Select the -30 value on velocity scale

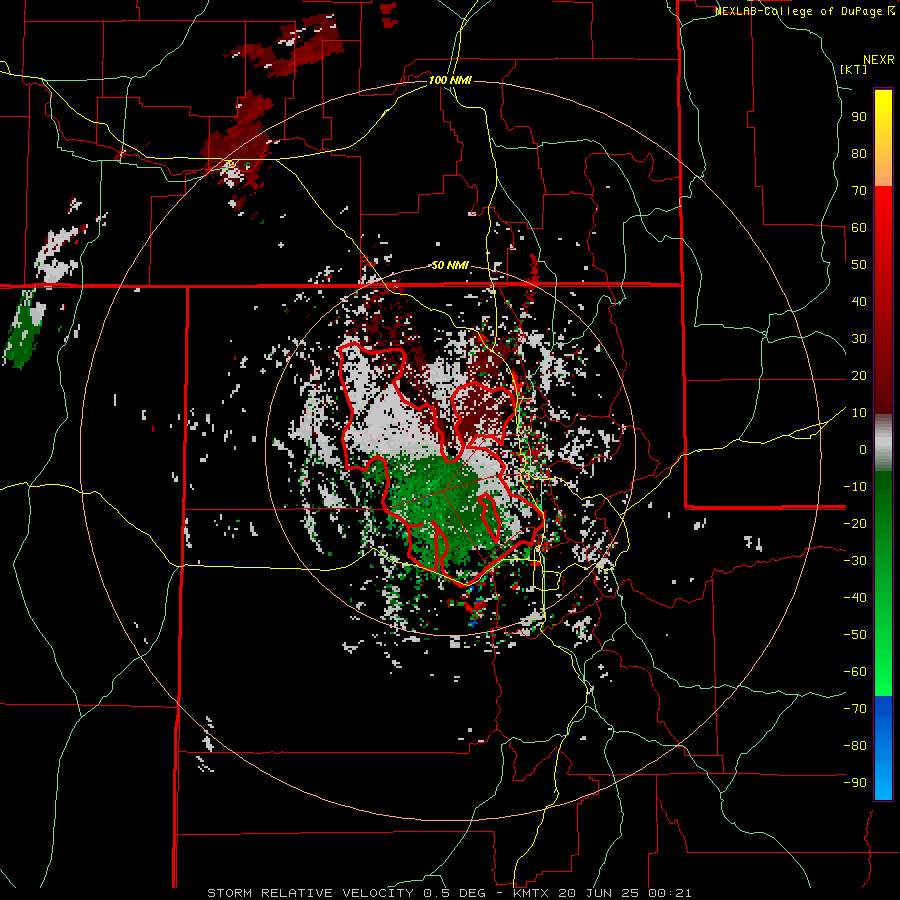click(855, 561)
